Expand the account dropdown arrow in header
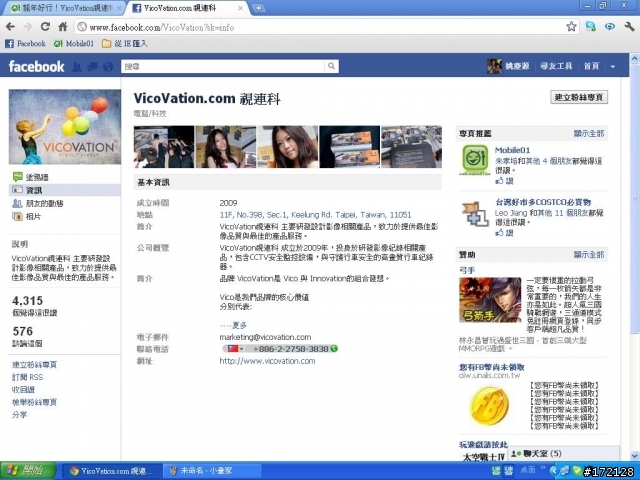Screen dimensions: 640x480 [613, 67]
